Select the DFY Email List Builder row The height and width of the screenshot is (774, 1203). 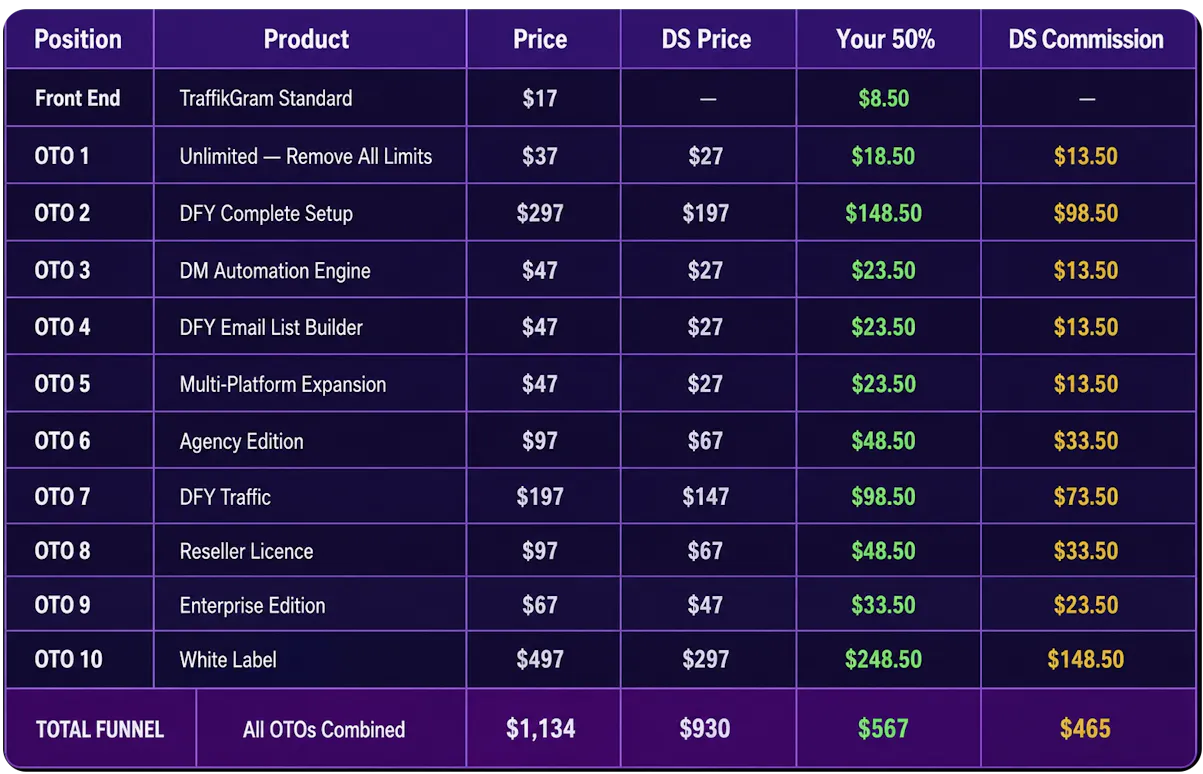(x=601, y=327)
